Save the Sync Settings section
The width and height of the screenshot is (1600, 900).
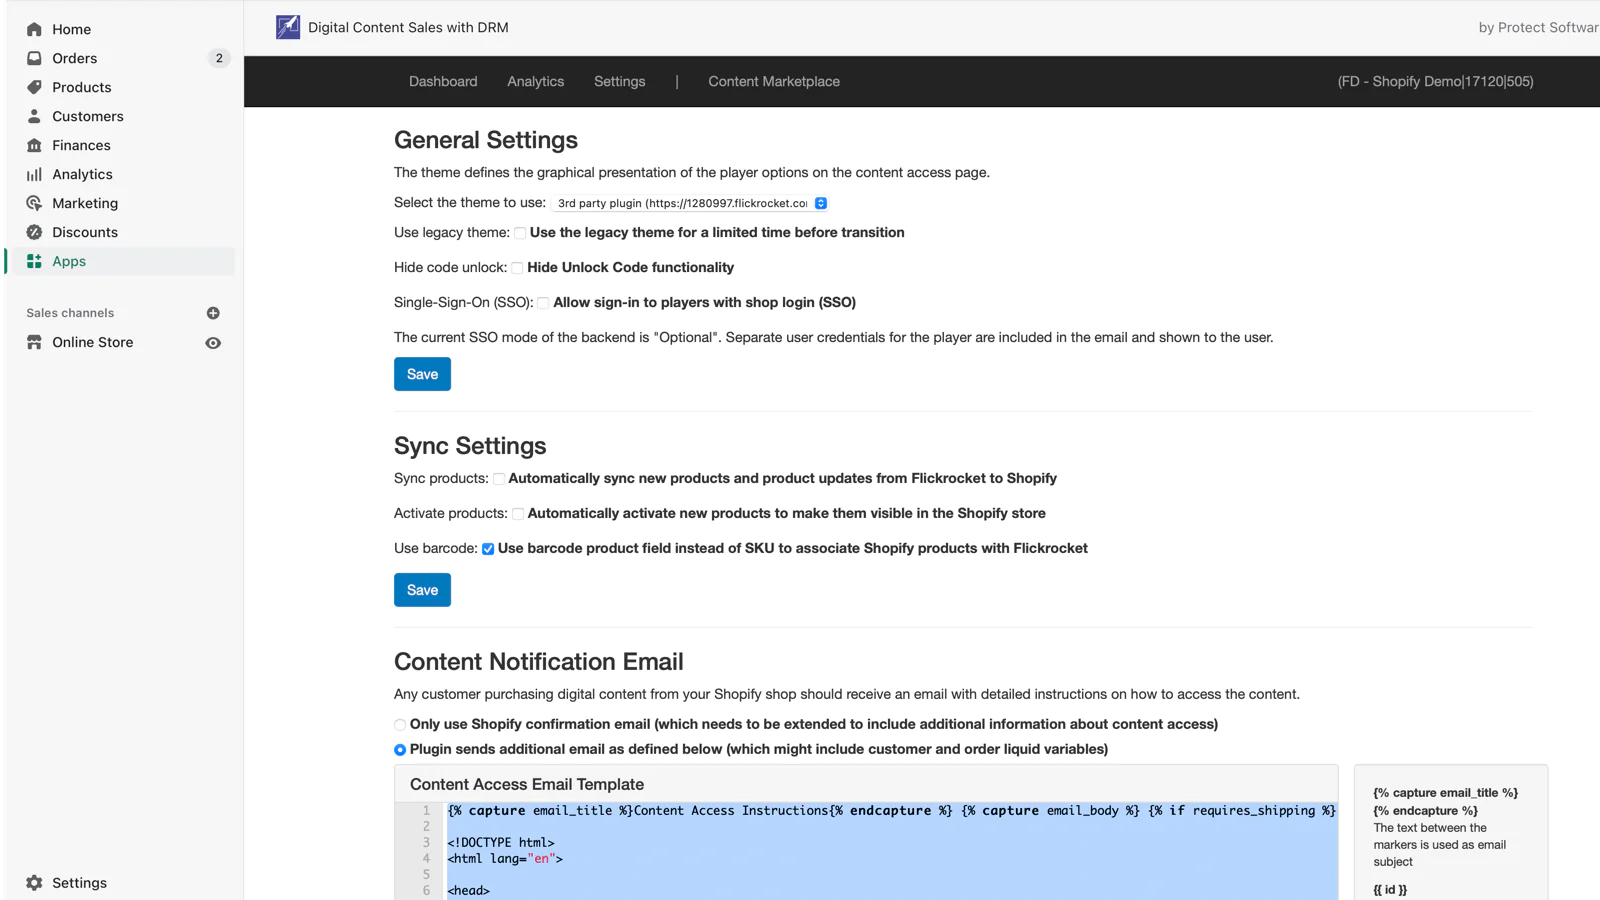[422, 590]
